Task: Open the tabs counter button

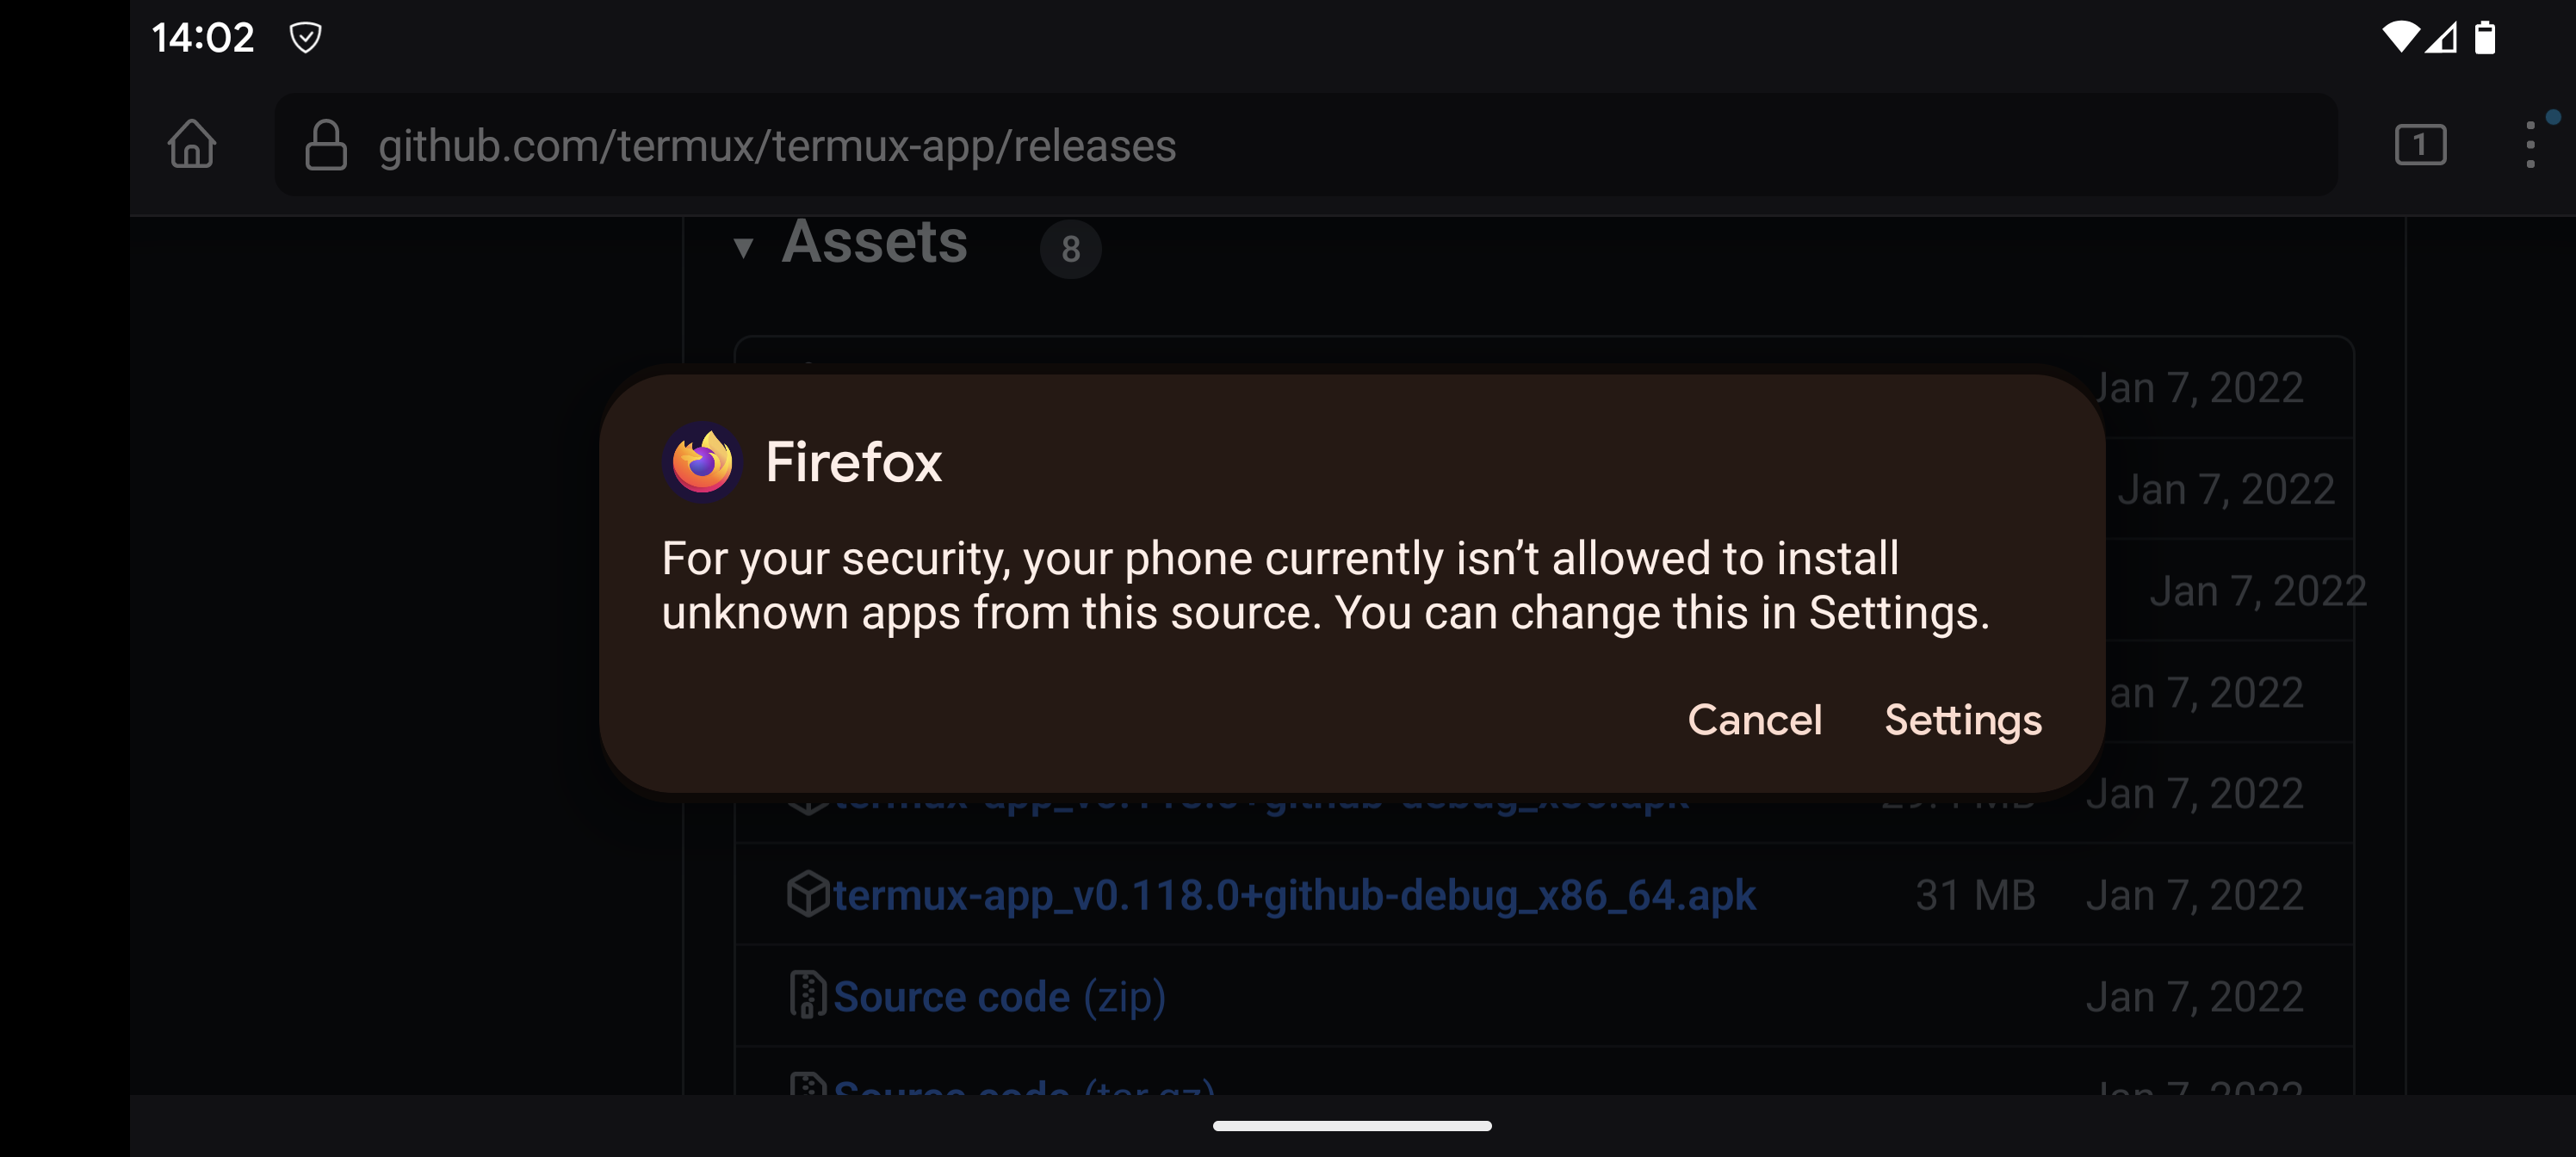Action: coord(2419,145)
